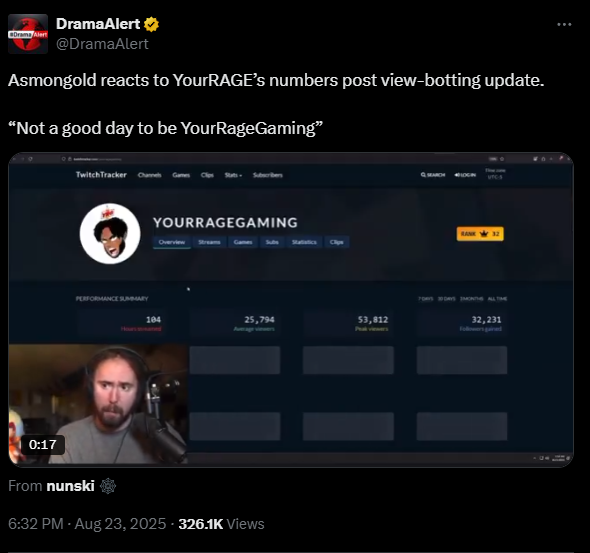Click the 326.1K Views count
Image resolution: width=590 pixels, height=553 pixels.
221,524
